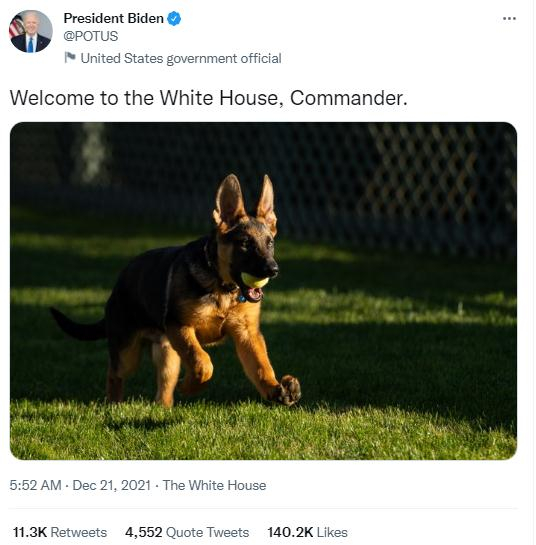
Task: Click the 5:52 AM timestamp
Action: tap(35, 485)
